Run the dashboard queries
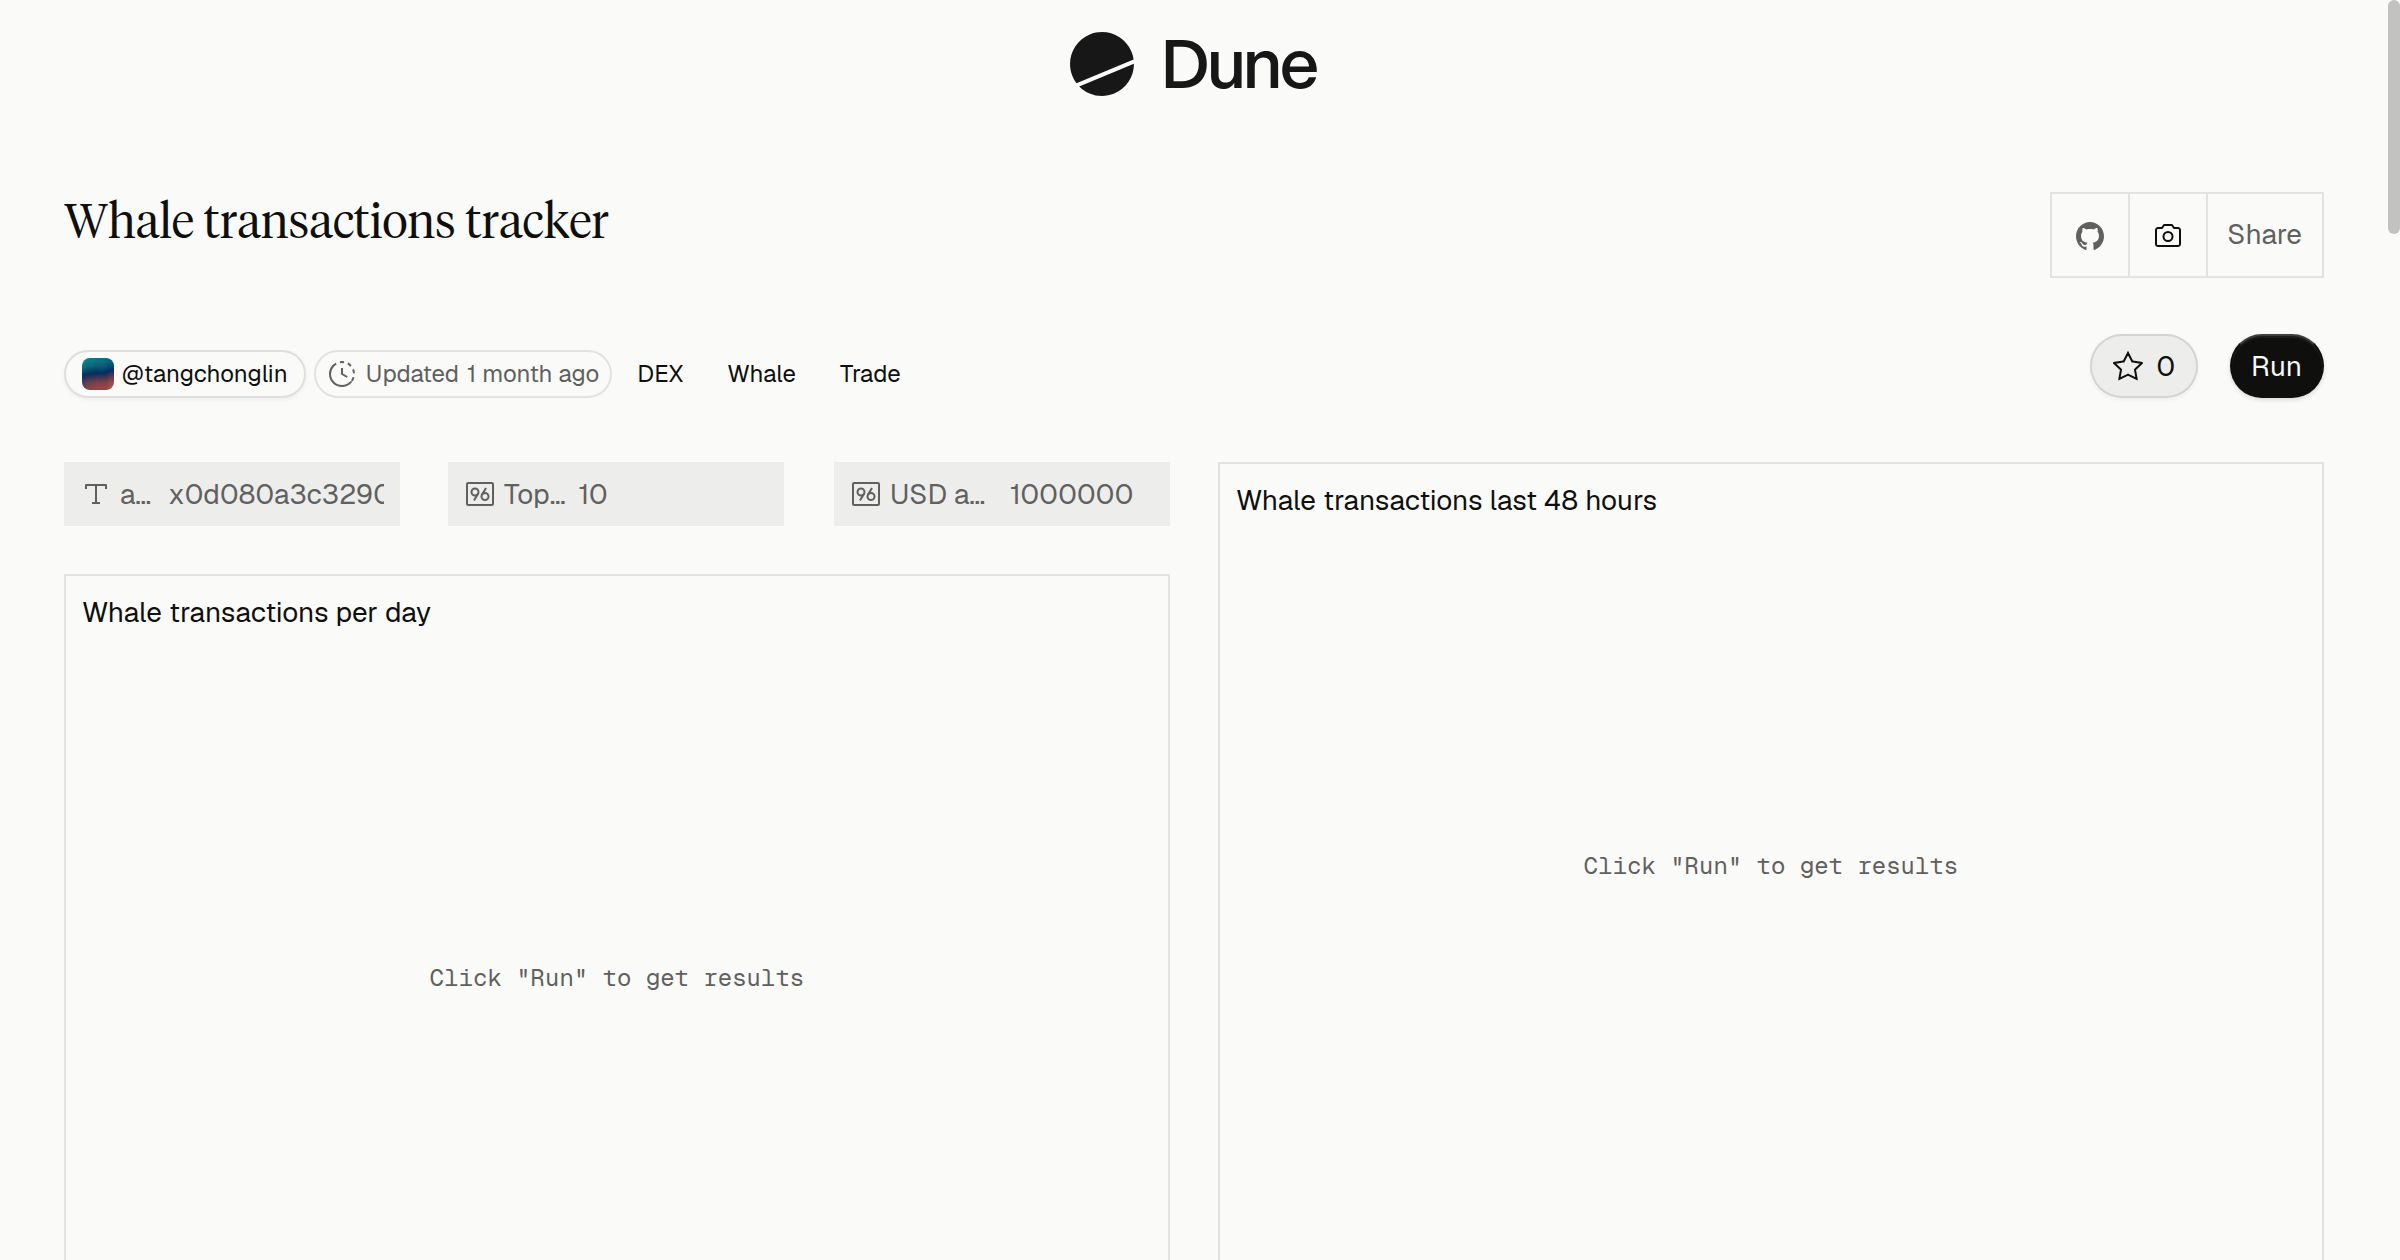 [2276, 366]
